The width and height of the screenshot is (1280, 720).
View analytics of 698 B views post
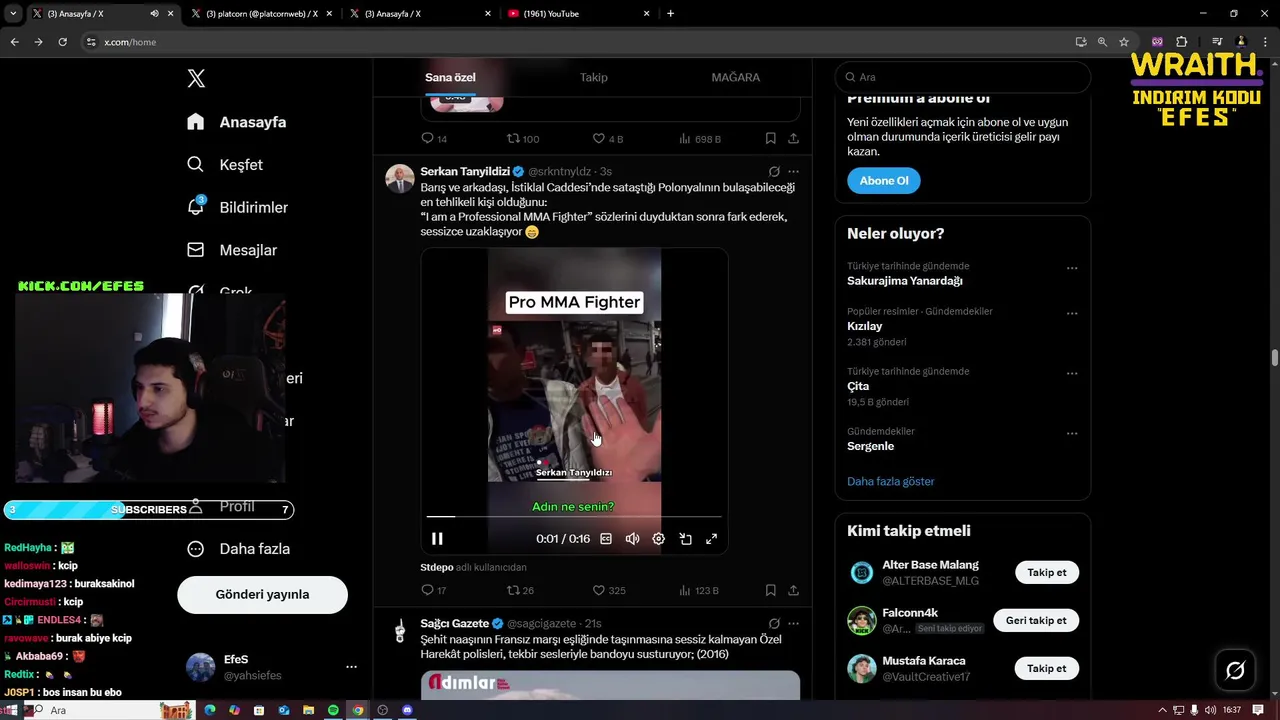[700, 139]
